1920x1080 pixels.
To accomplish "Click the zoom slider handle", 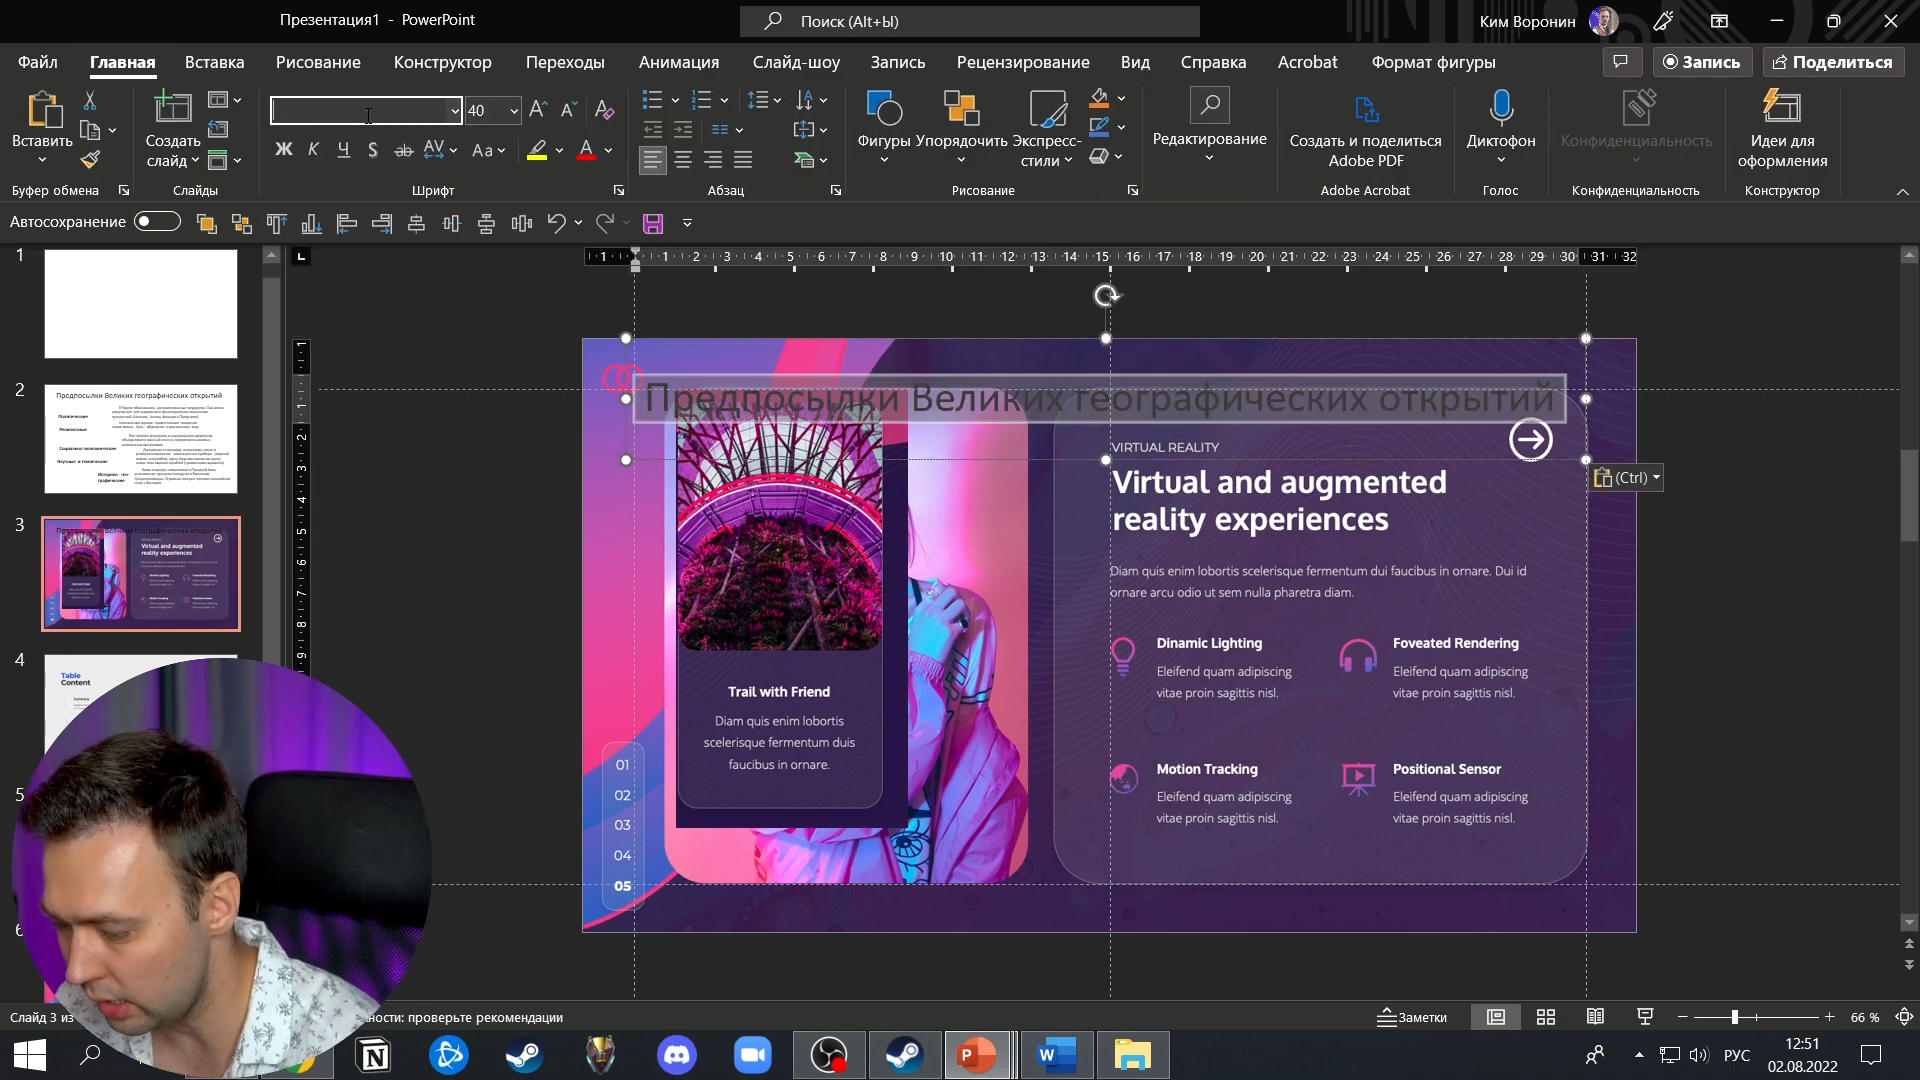I will pyautogui.click(x=1735, y=1017).
